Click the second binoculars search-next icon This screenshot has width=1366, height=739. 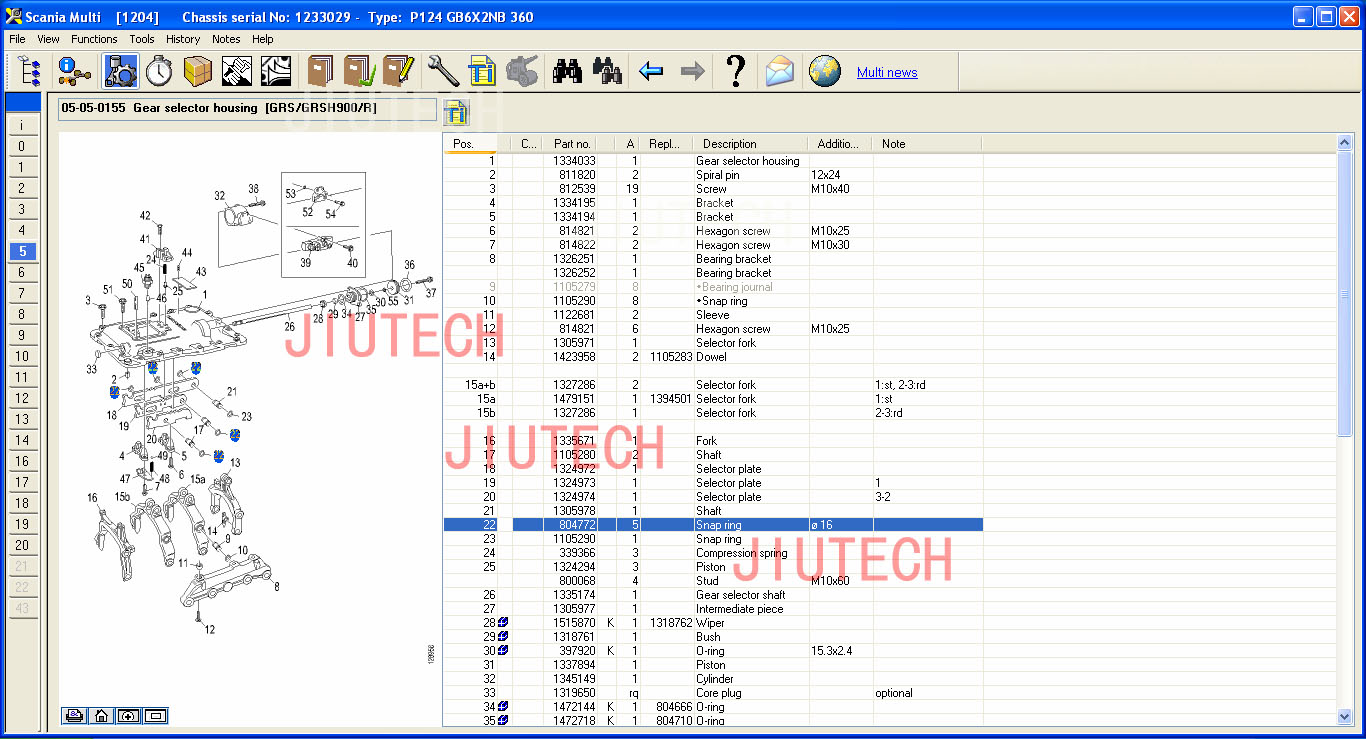click(x=607, y=71)
